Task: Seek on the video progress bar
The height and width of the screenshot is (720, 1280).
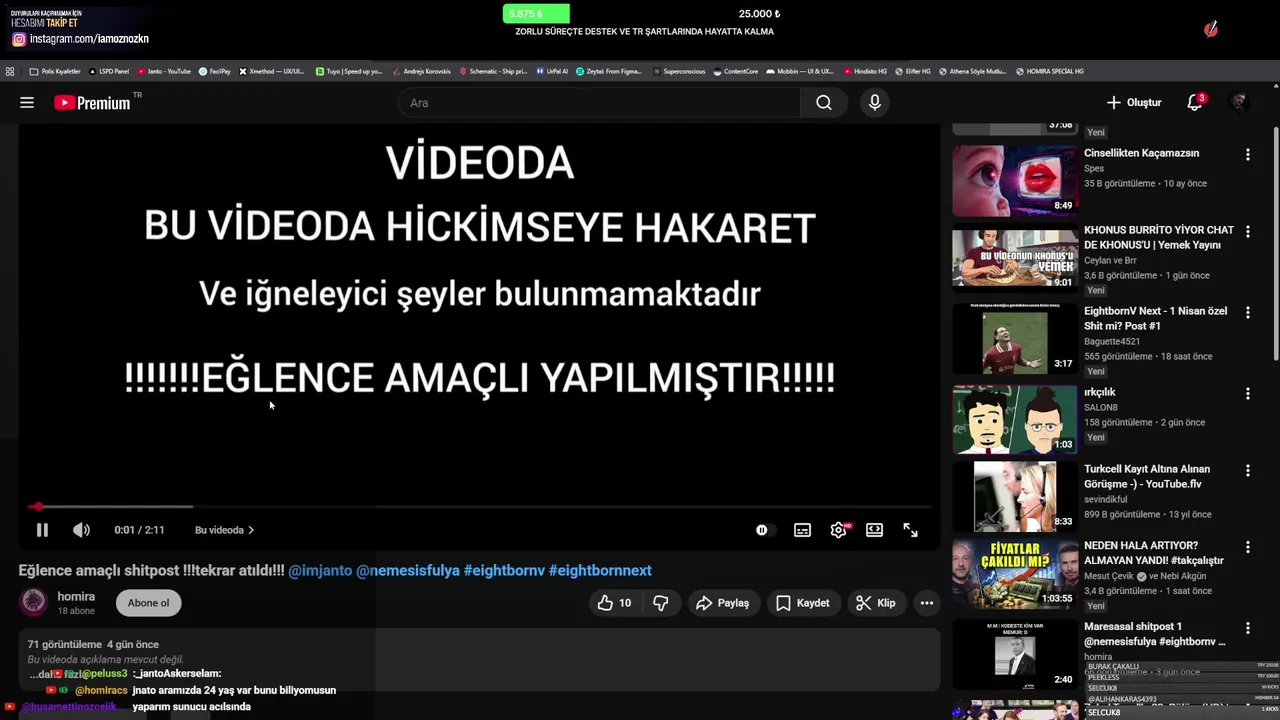Action: coord(480,507)
